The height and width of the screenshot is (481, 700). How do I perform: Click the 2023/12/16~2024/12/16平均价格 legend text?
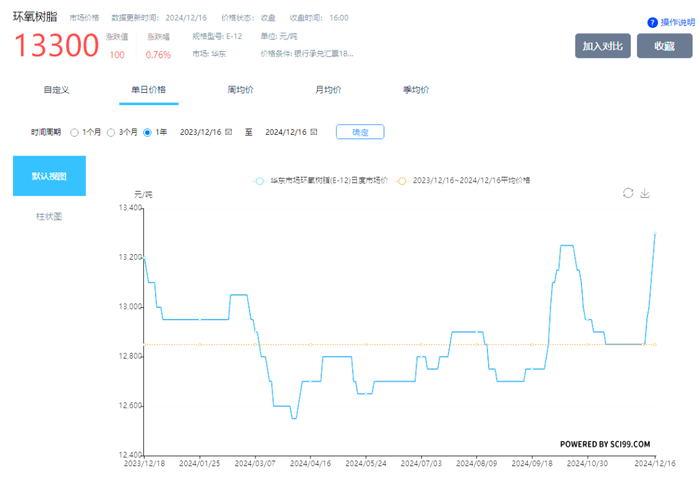[471, 180]
